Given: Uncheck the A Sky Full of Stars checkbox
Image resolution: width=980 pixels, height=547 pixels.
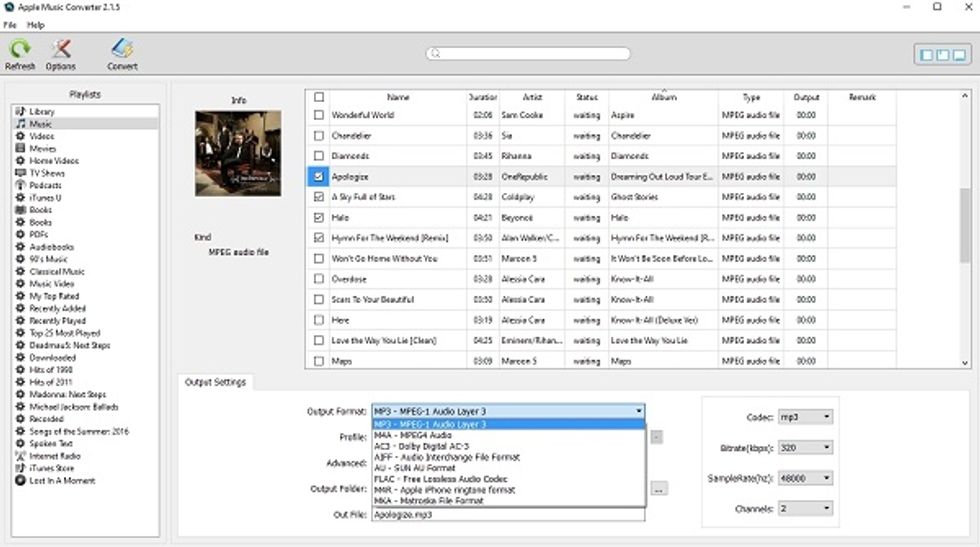Looking at the screenshot, I should click(319, 197).
